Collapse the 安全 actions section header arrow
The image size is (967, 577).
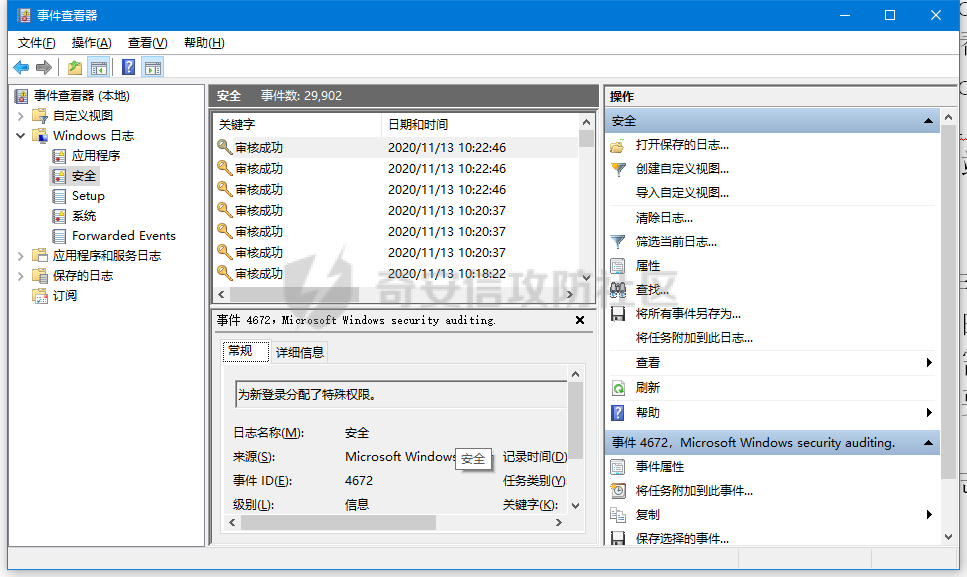tap(928, 121)
